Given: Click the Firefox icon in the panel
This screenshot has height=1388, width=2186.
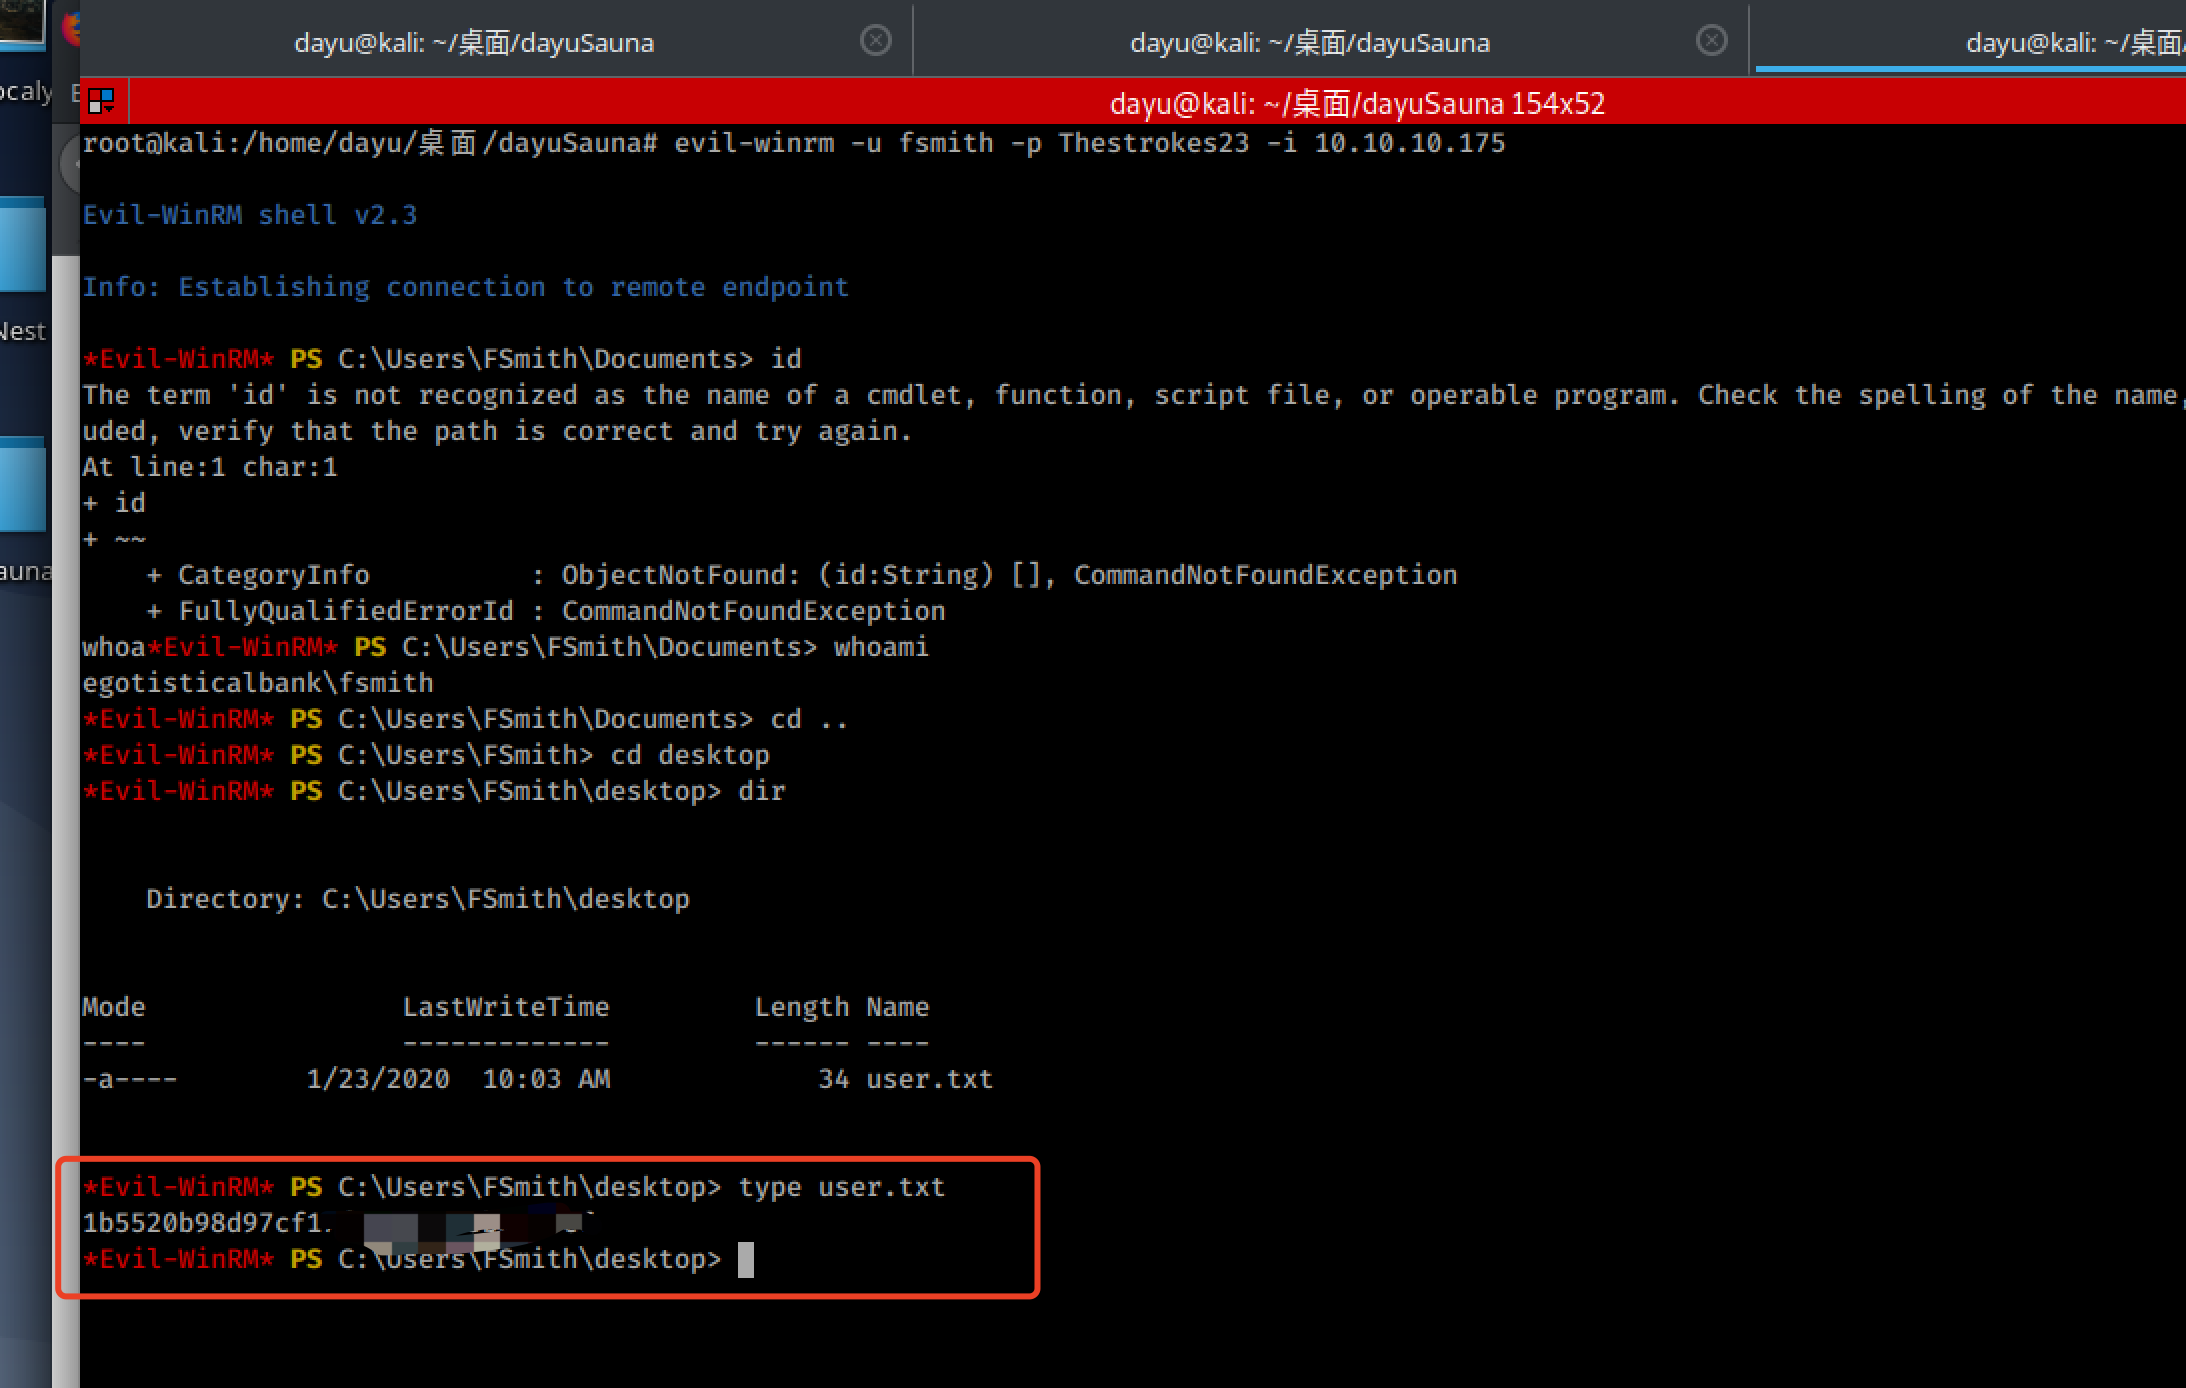Looking at the screenshot, I should click(x=71, y=28).
